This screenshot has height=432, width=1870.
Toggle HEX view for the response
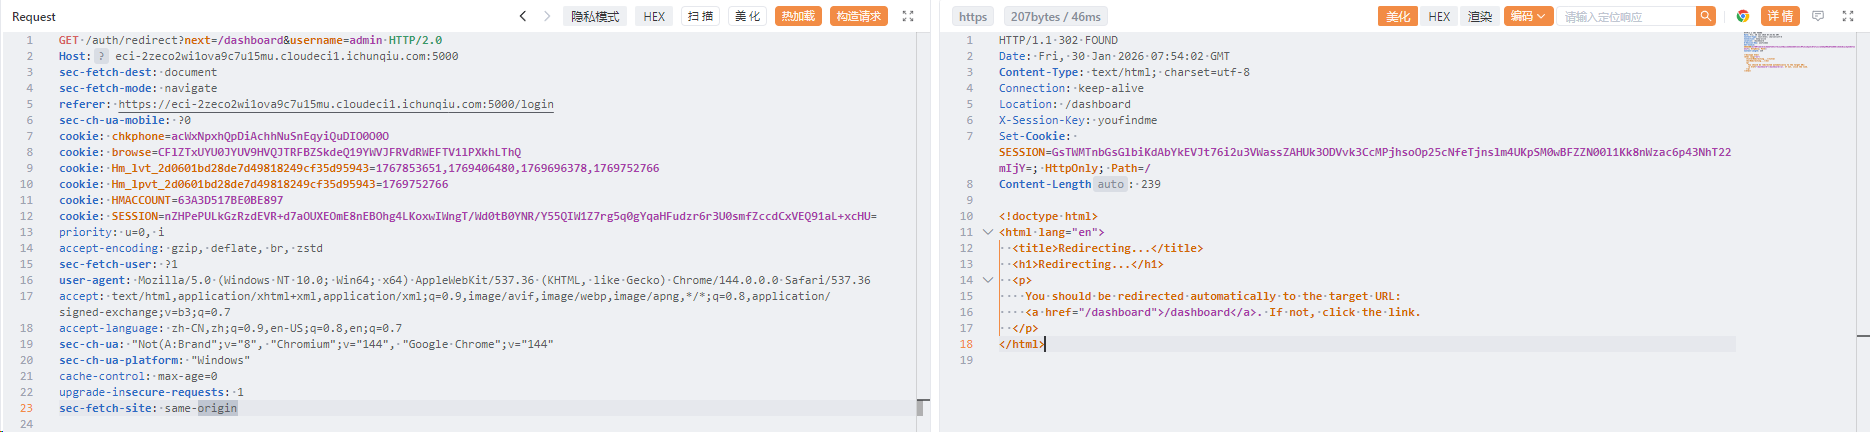point(1439,16)
